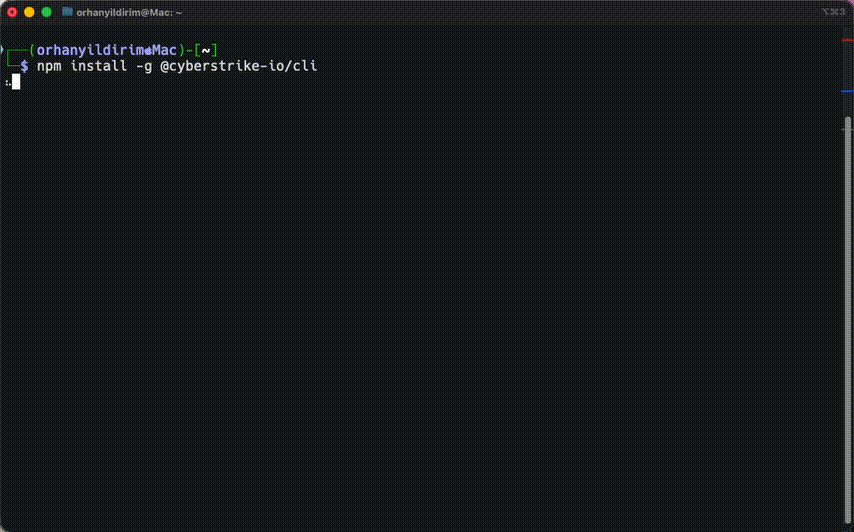Viewport: 854px width, 532px height.
Task: Click the folder icon in the title bar
Action: click(x=67, y=12)
